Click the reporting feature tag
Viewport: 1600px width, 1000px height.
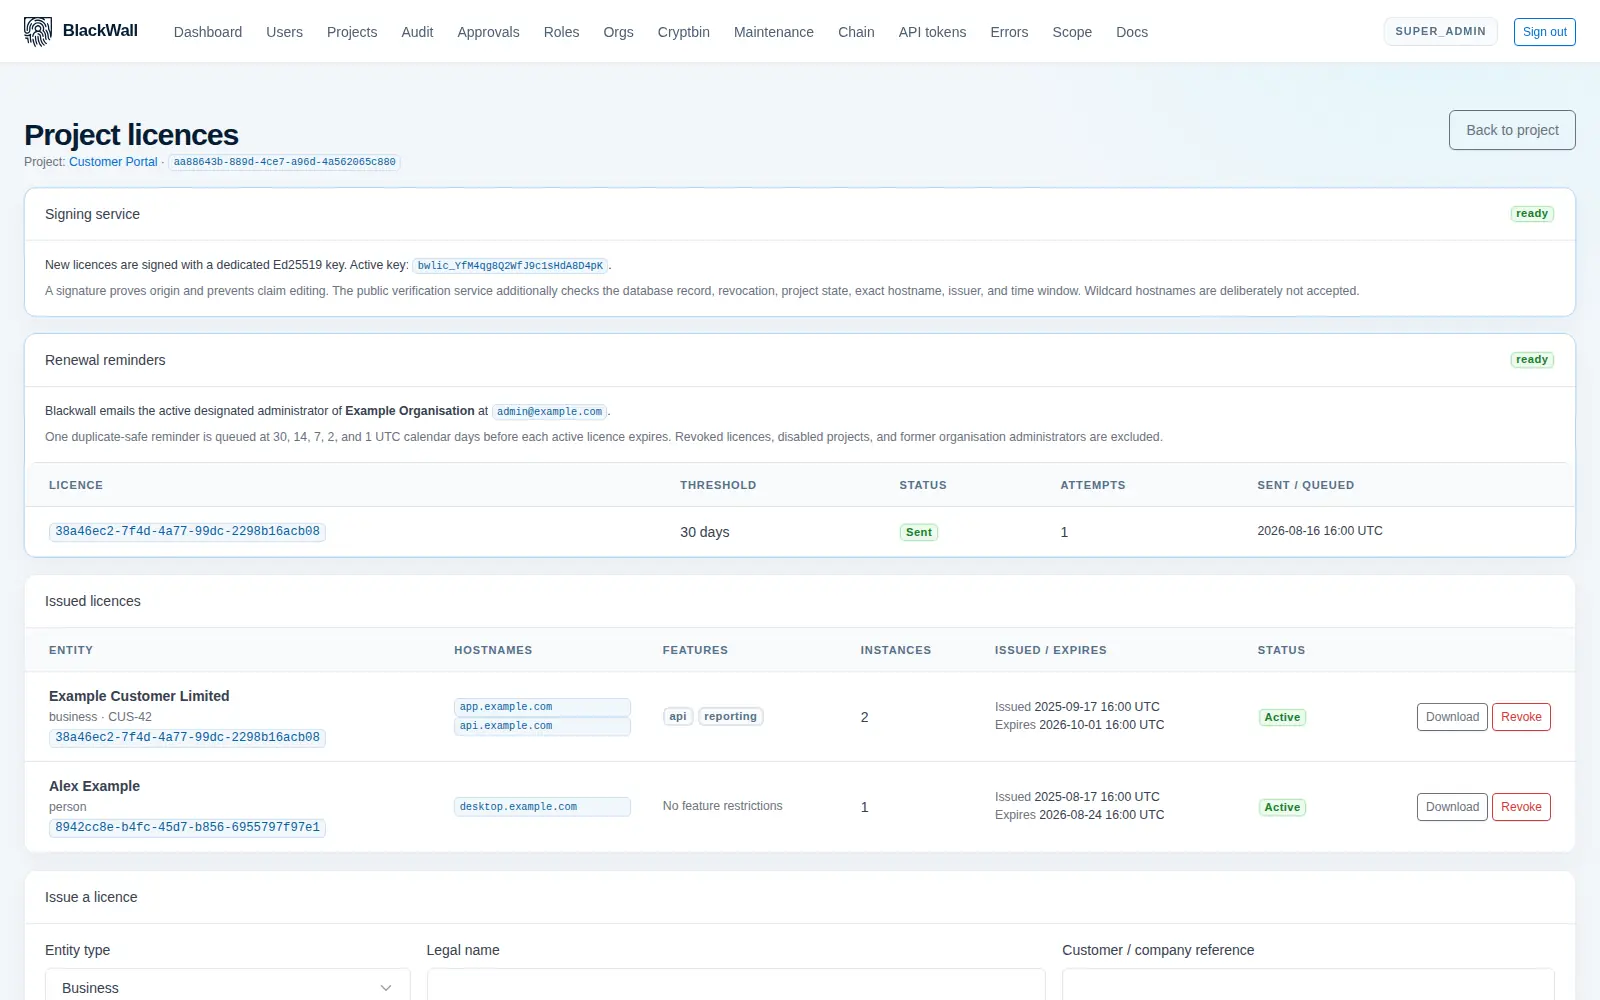coord(730,717)
